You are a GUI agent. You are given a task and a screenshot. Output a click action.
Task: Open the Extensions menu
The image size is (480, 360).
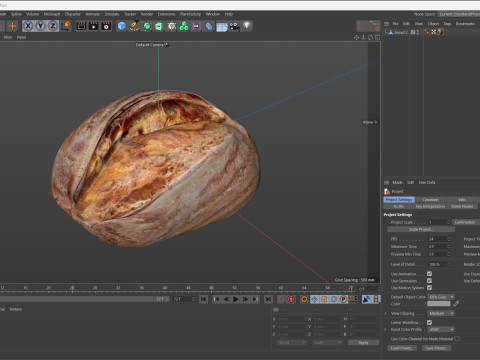[167, 14]
